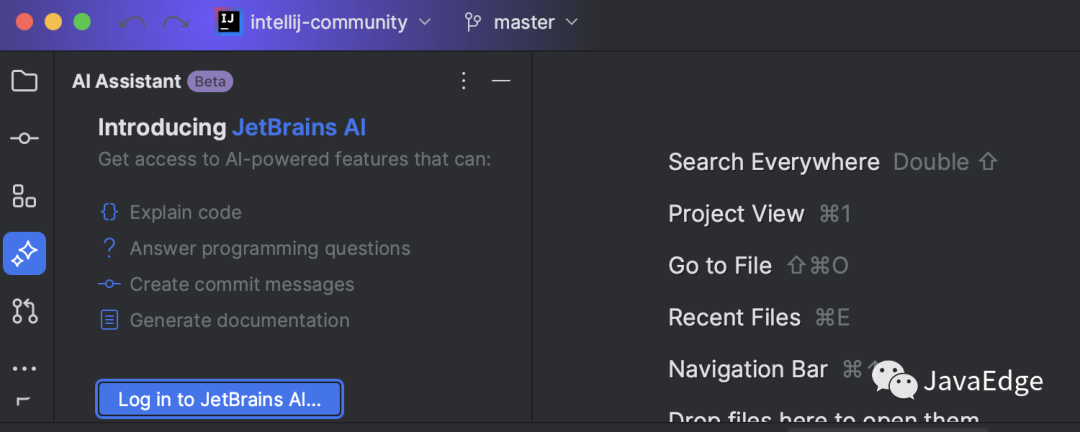Click the IJ project logo icon
The image size is (1080, 432).
click(229, 22)
